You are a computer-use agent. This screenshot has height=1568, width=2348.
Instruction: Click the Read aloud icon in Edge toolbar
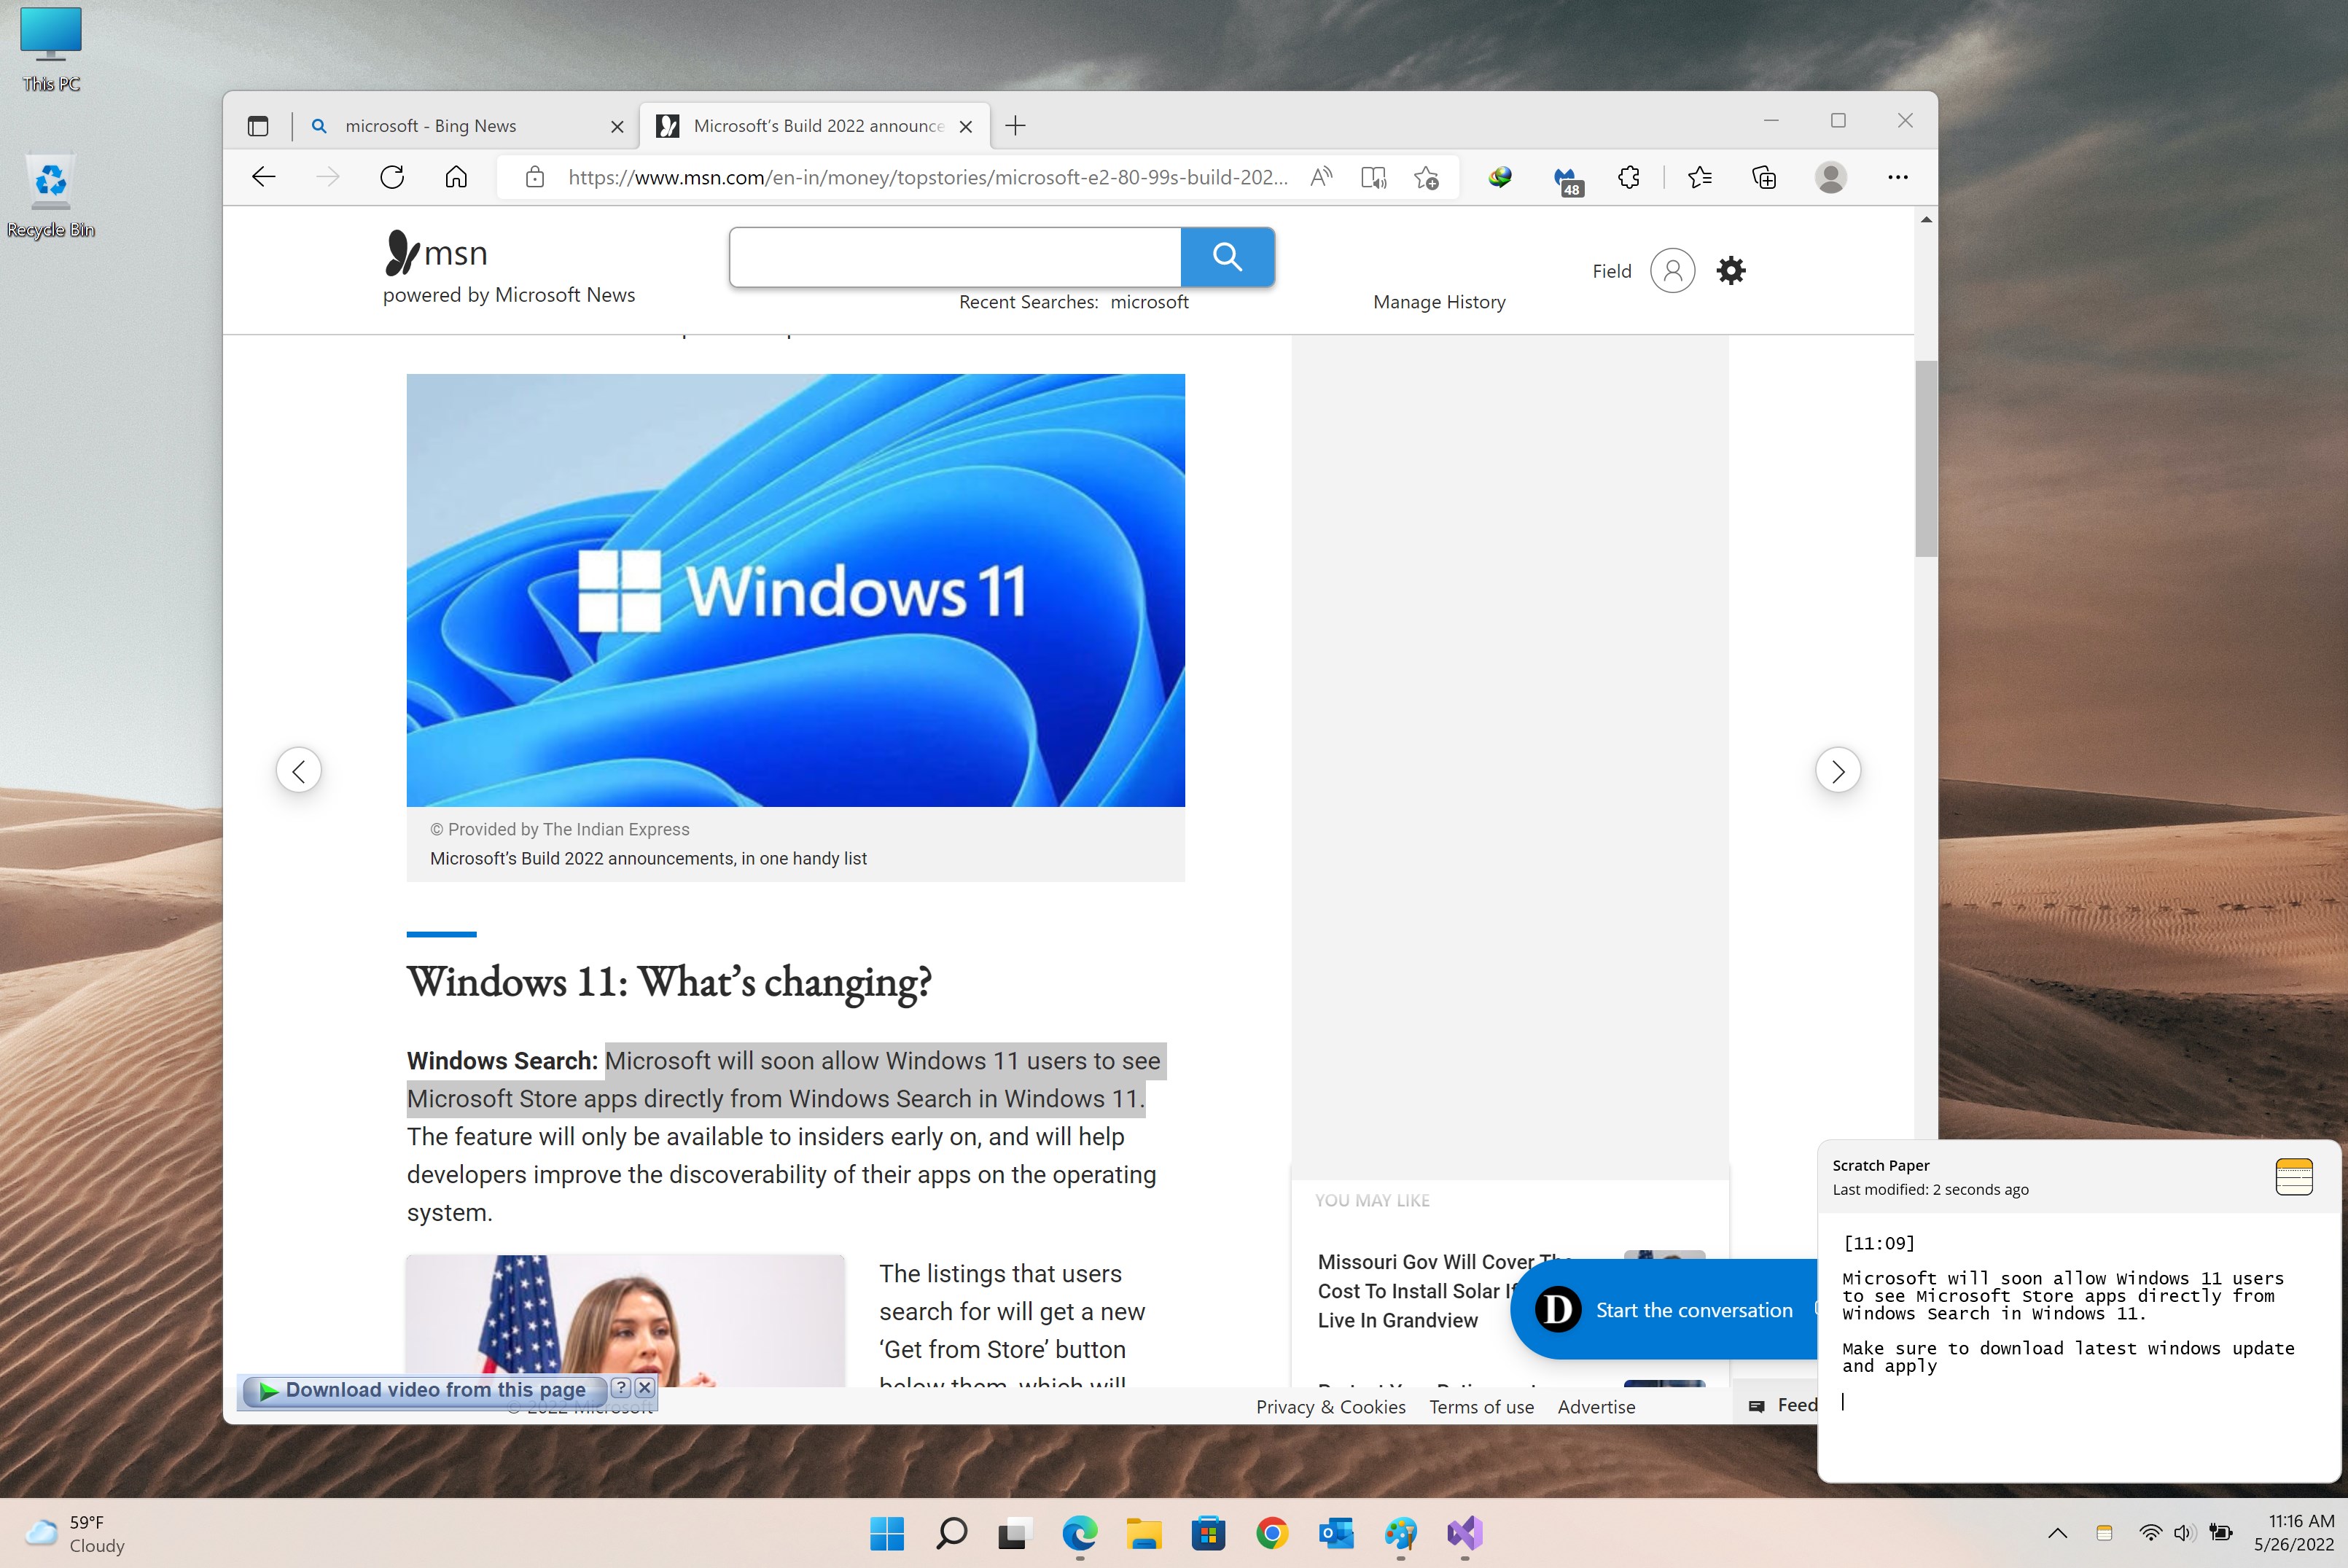(x=1319, y=175)
